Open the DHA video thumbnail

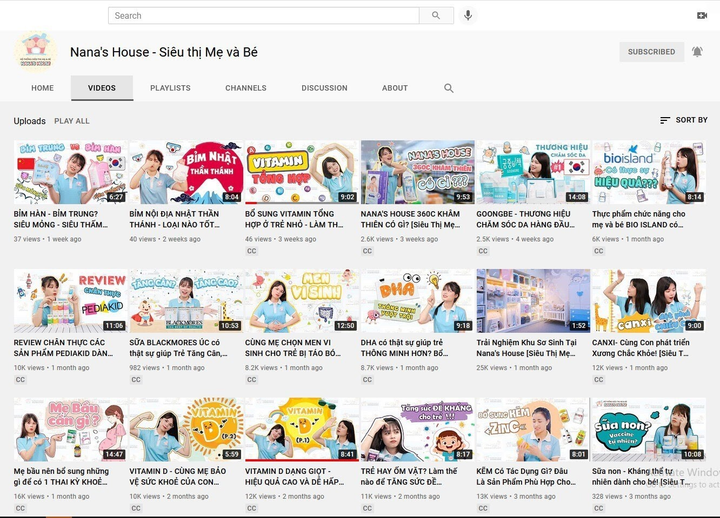pos(417,301)
